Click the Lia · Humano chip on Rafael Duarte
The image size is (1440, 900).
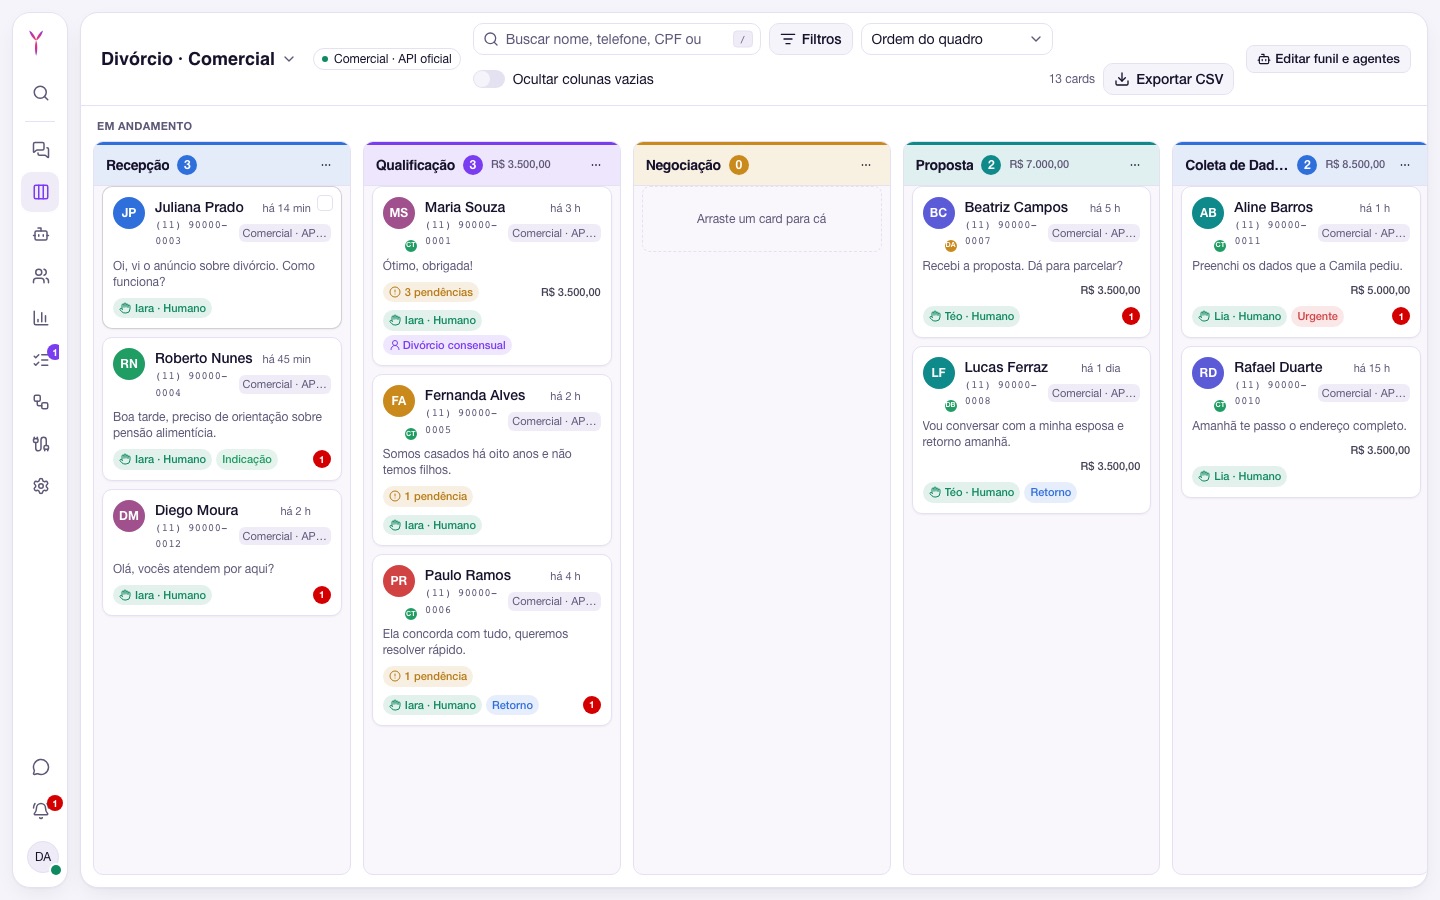click(x=1239, y=476)
